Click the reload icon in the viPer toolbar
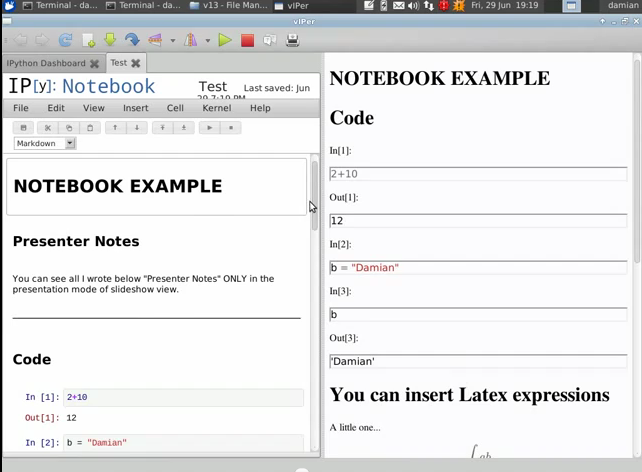 pyautogui.click(x=65, y=41)
